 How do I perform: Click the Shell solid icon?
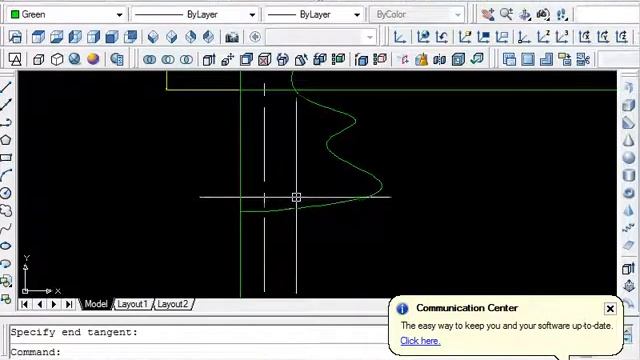tap(458, 60)
